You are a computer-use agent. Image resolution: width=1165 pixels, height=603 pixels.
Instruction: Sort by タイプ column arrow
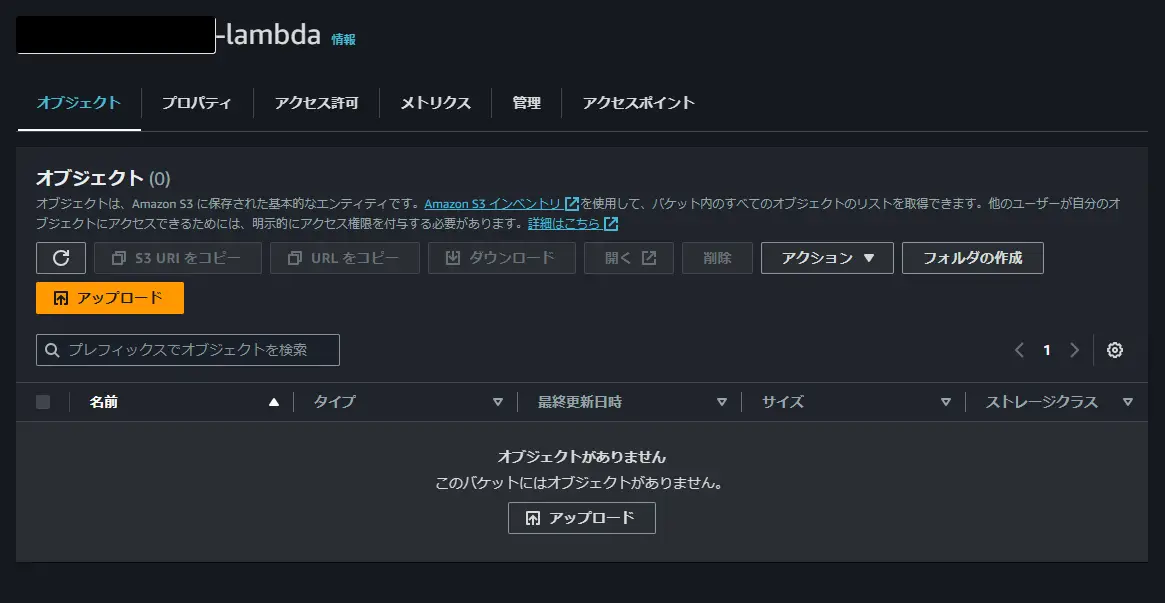point(498,402)
